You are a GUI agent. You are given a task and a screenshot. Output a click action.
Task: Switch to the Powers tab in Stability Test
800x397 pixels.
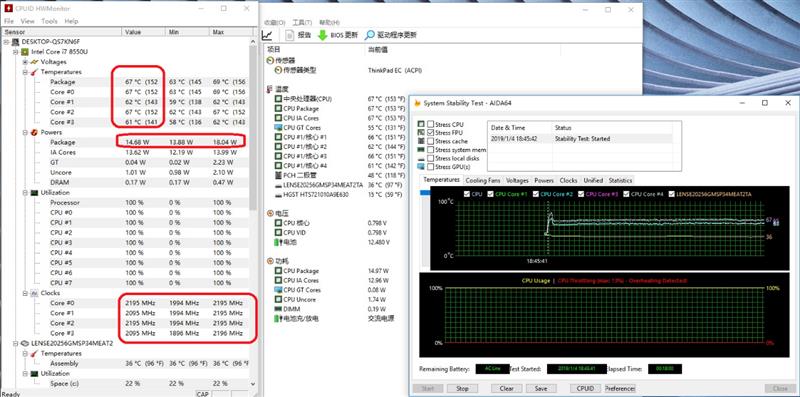[544, 180]
